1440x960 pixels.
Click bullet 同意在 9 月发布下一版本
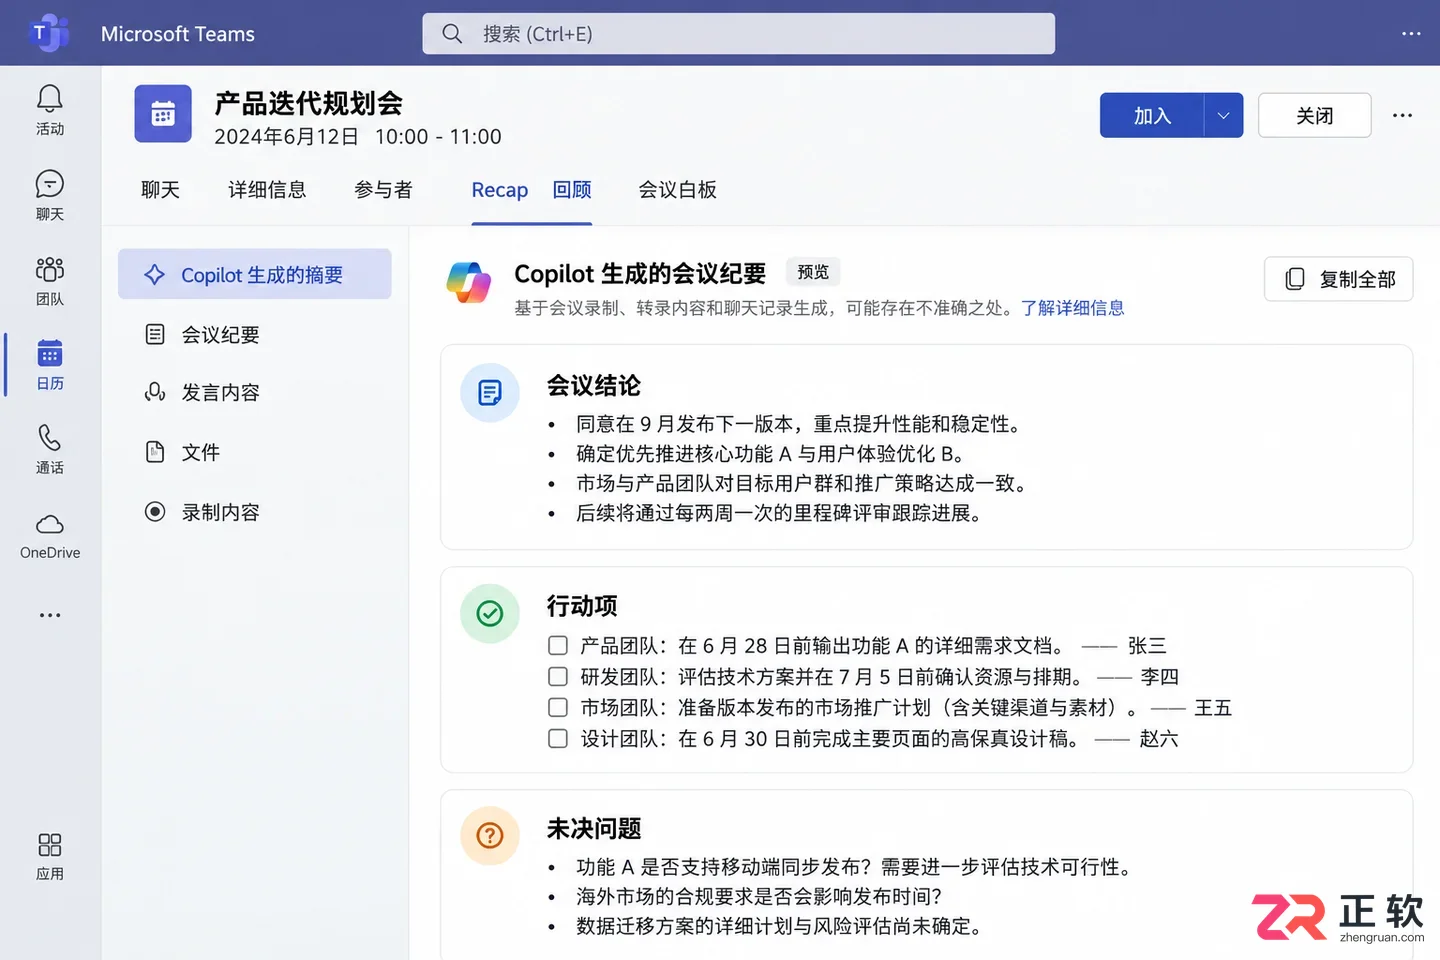[x=802, y=424]
